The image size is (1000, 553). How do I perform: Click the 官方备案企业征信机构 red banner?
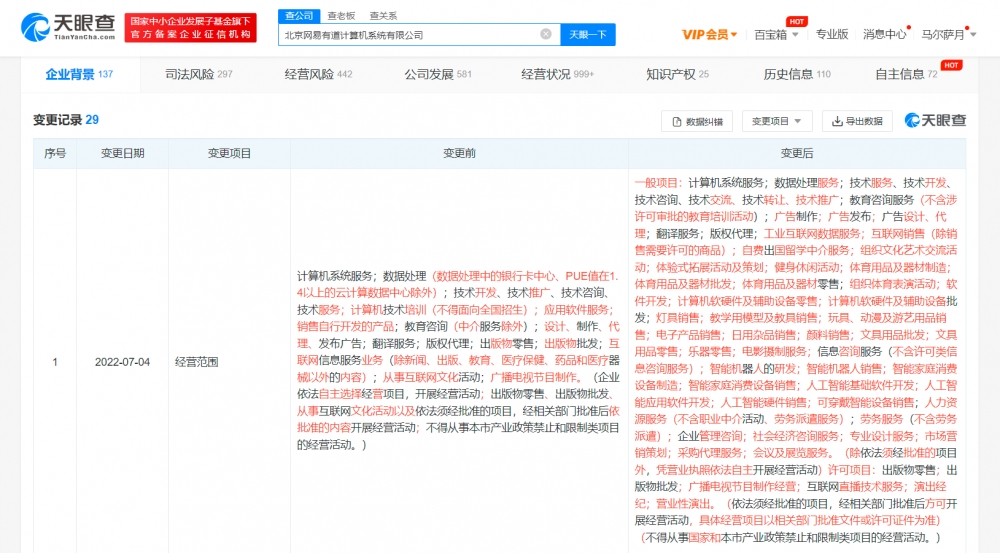tap(190, 27)
